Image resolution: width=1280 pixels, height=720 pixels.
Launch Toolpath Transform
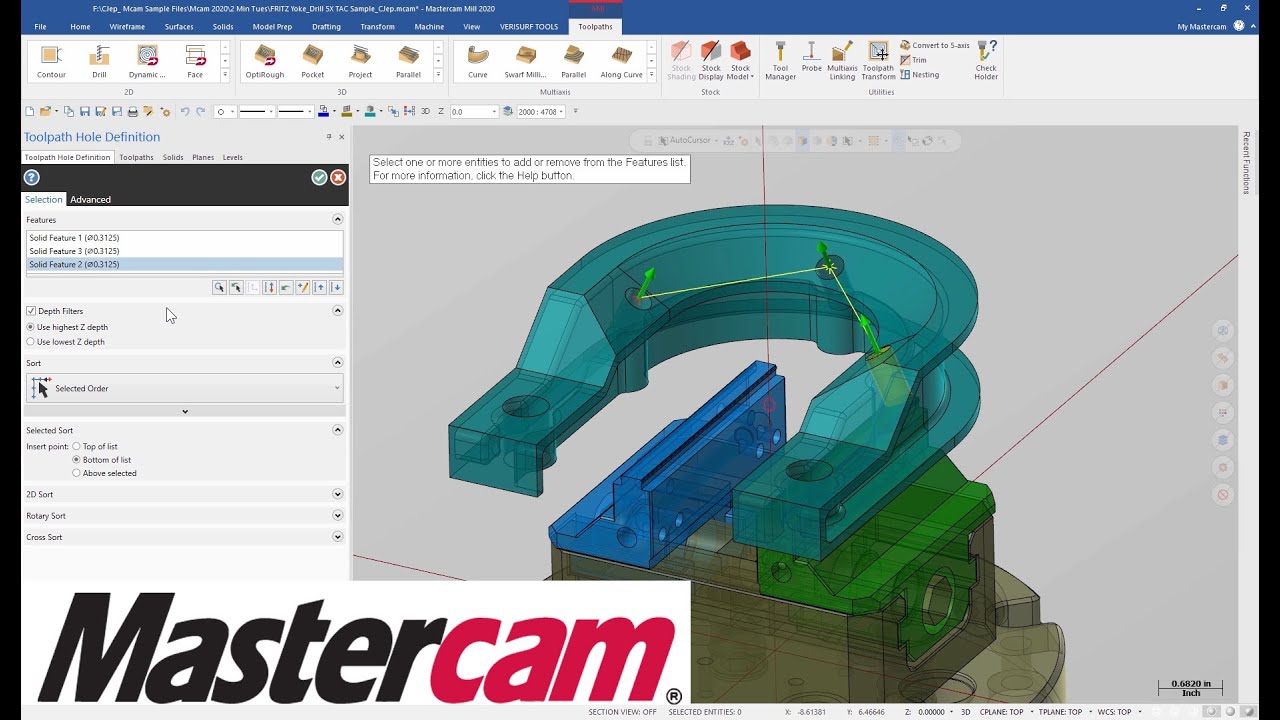point(878,61)
